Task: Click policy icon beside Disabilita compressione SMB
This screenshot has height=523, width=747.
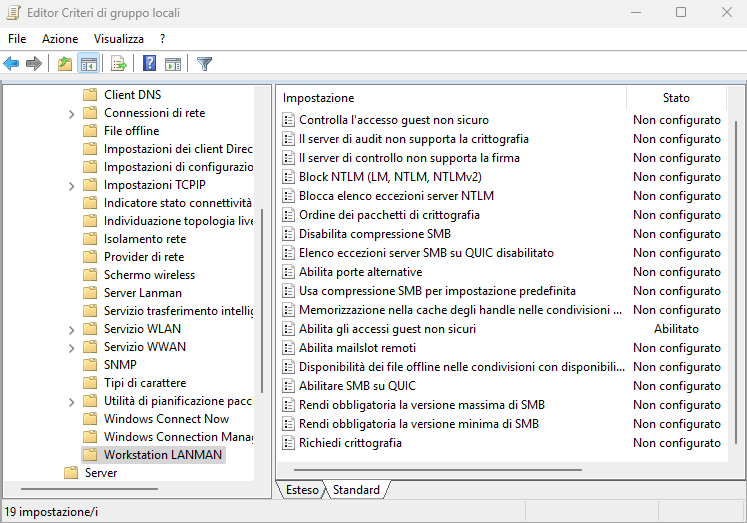Action: [x=288, y=234]
